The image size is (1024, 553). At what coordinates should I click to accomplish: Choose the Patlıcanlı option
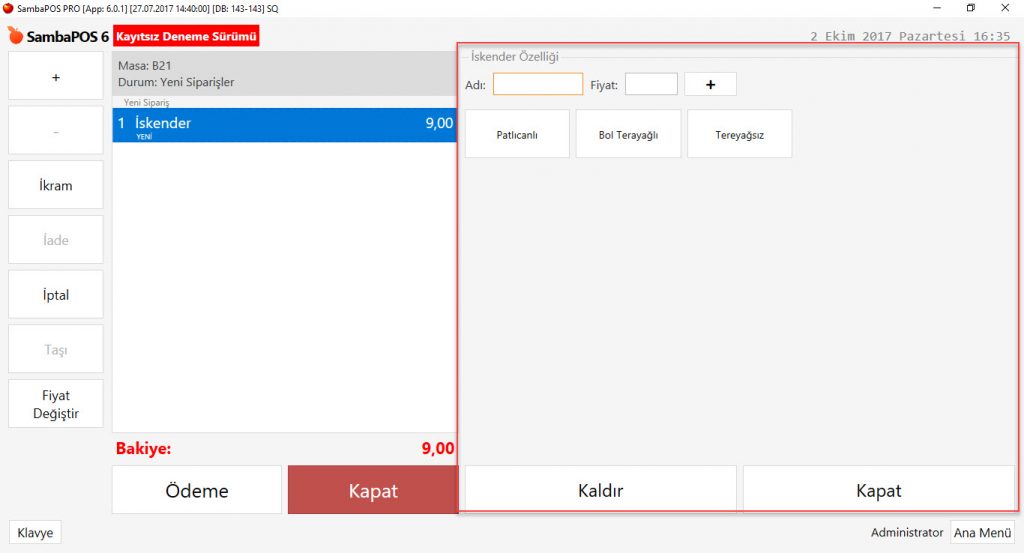click(x=517, y=135)
